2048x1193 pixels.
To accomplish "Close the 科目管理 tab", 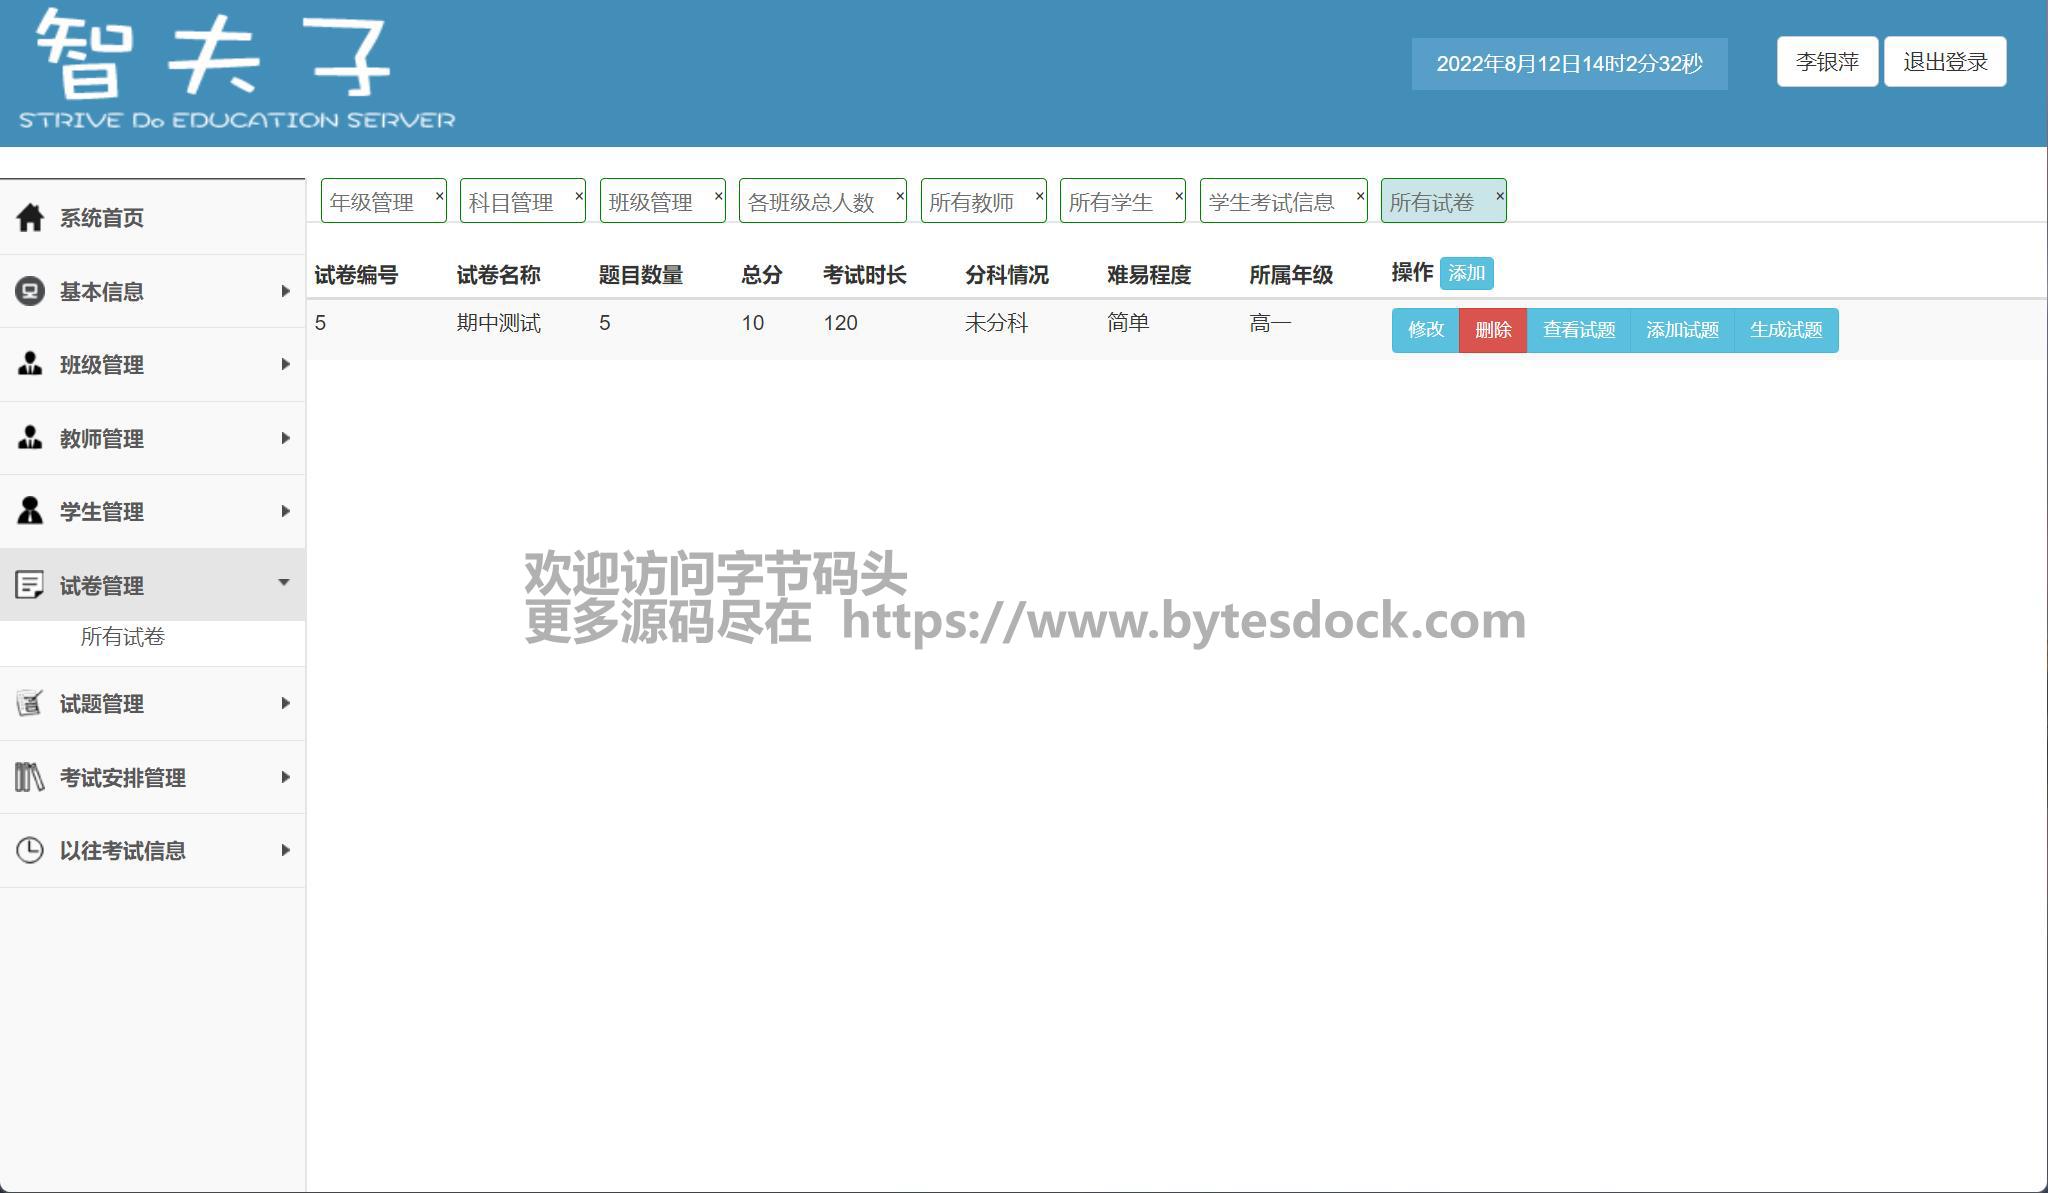I will [x=578, y=196].
